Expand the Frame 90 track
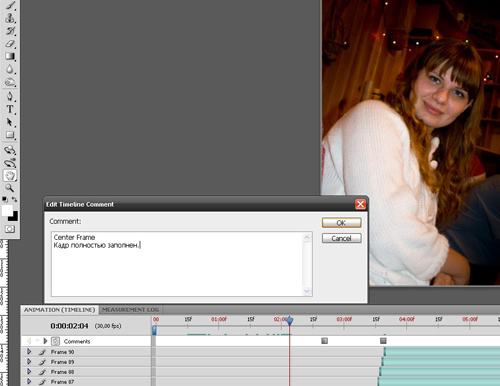The width and height of the screenshot is (500, 386). [29, 351]
